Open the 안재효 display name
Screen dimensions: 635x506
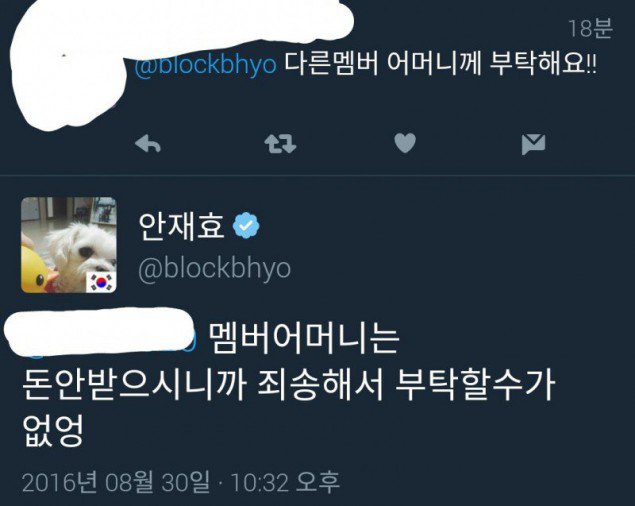pos(181,226)
